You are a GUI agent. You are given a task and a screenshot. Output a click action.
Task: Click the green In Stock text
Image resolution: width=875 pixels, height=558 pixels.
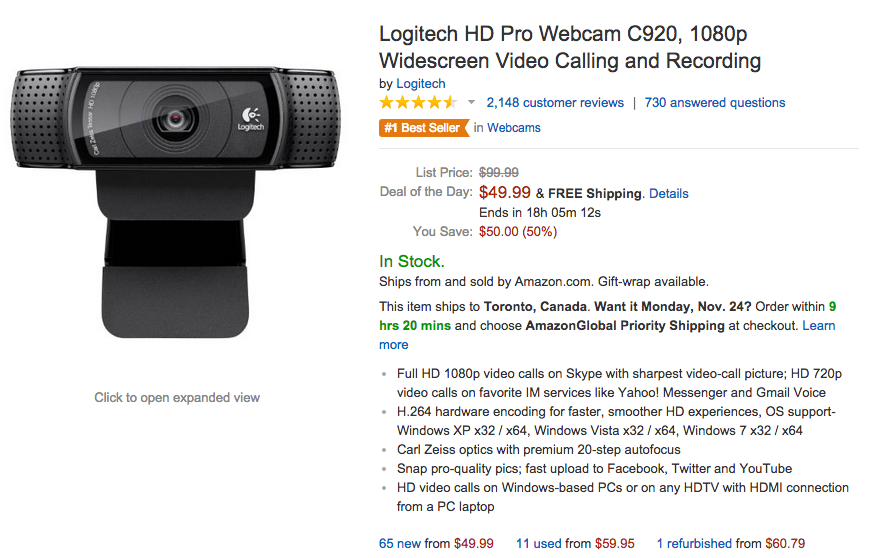412,261
